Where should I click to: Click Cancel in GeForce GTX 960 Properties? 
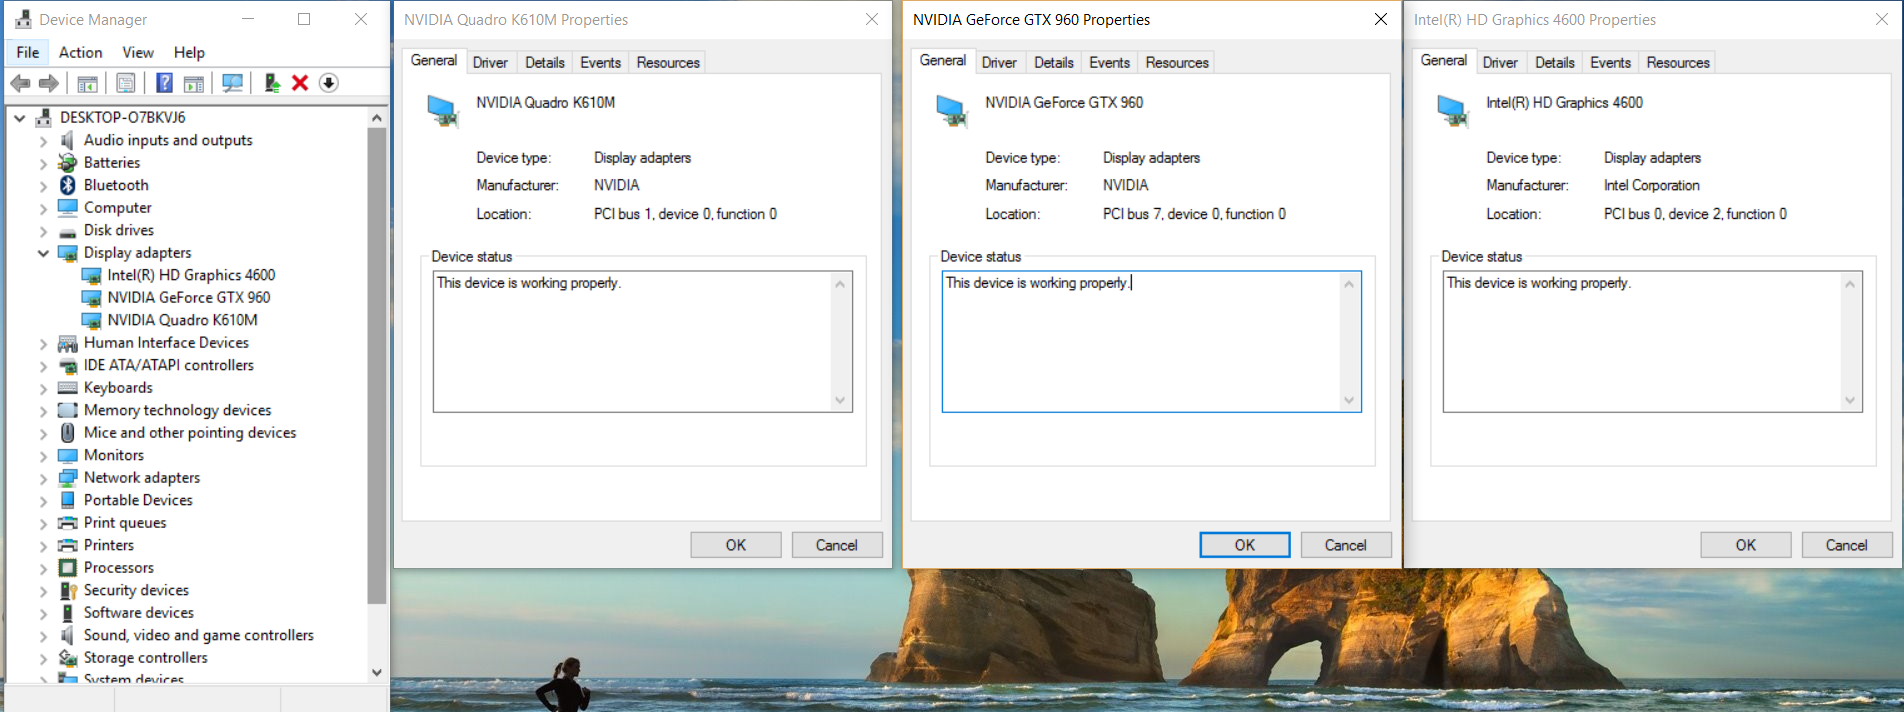1346,545
